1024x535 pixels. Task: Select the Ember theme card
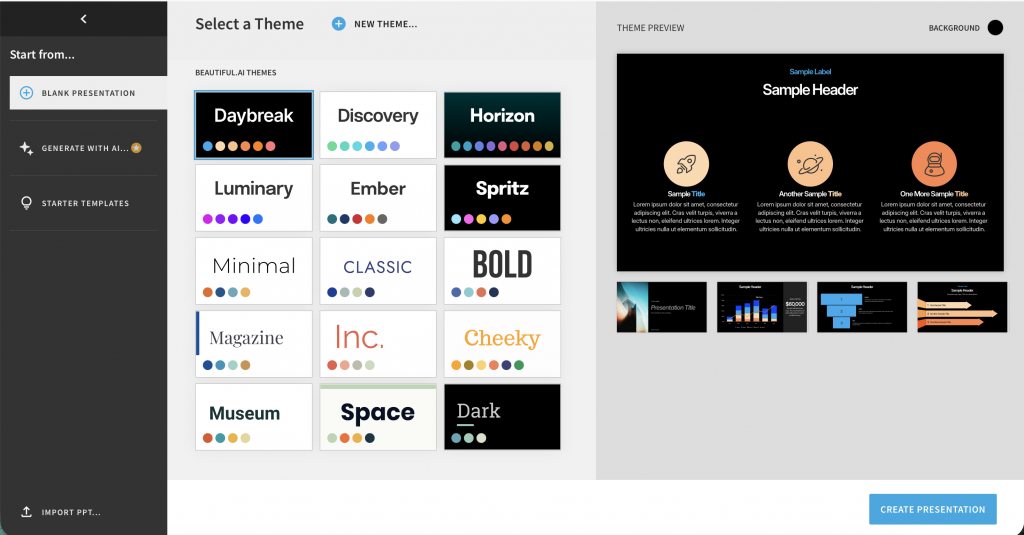coord(378,198)
